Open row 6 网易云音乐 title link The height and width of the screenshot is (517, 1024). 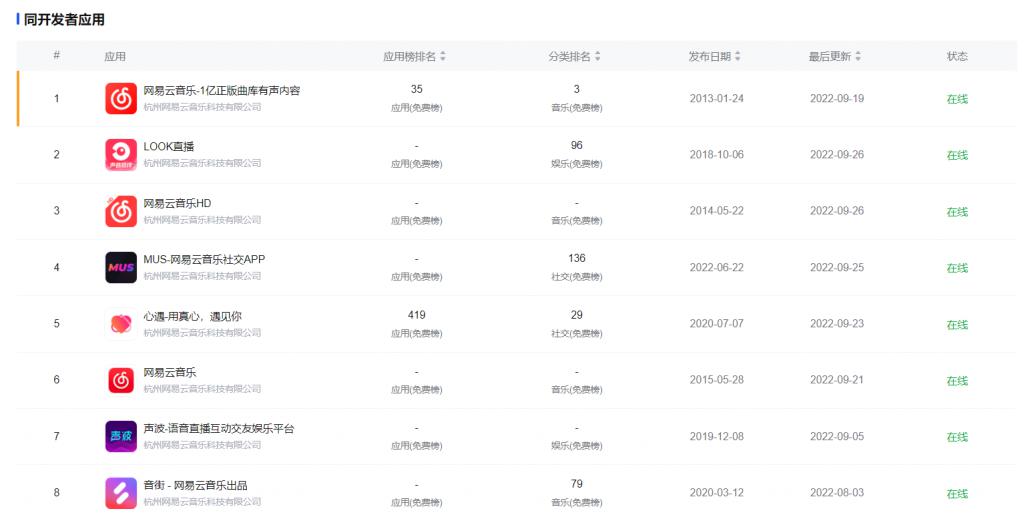tap(170, 372)
